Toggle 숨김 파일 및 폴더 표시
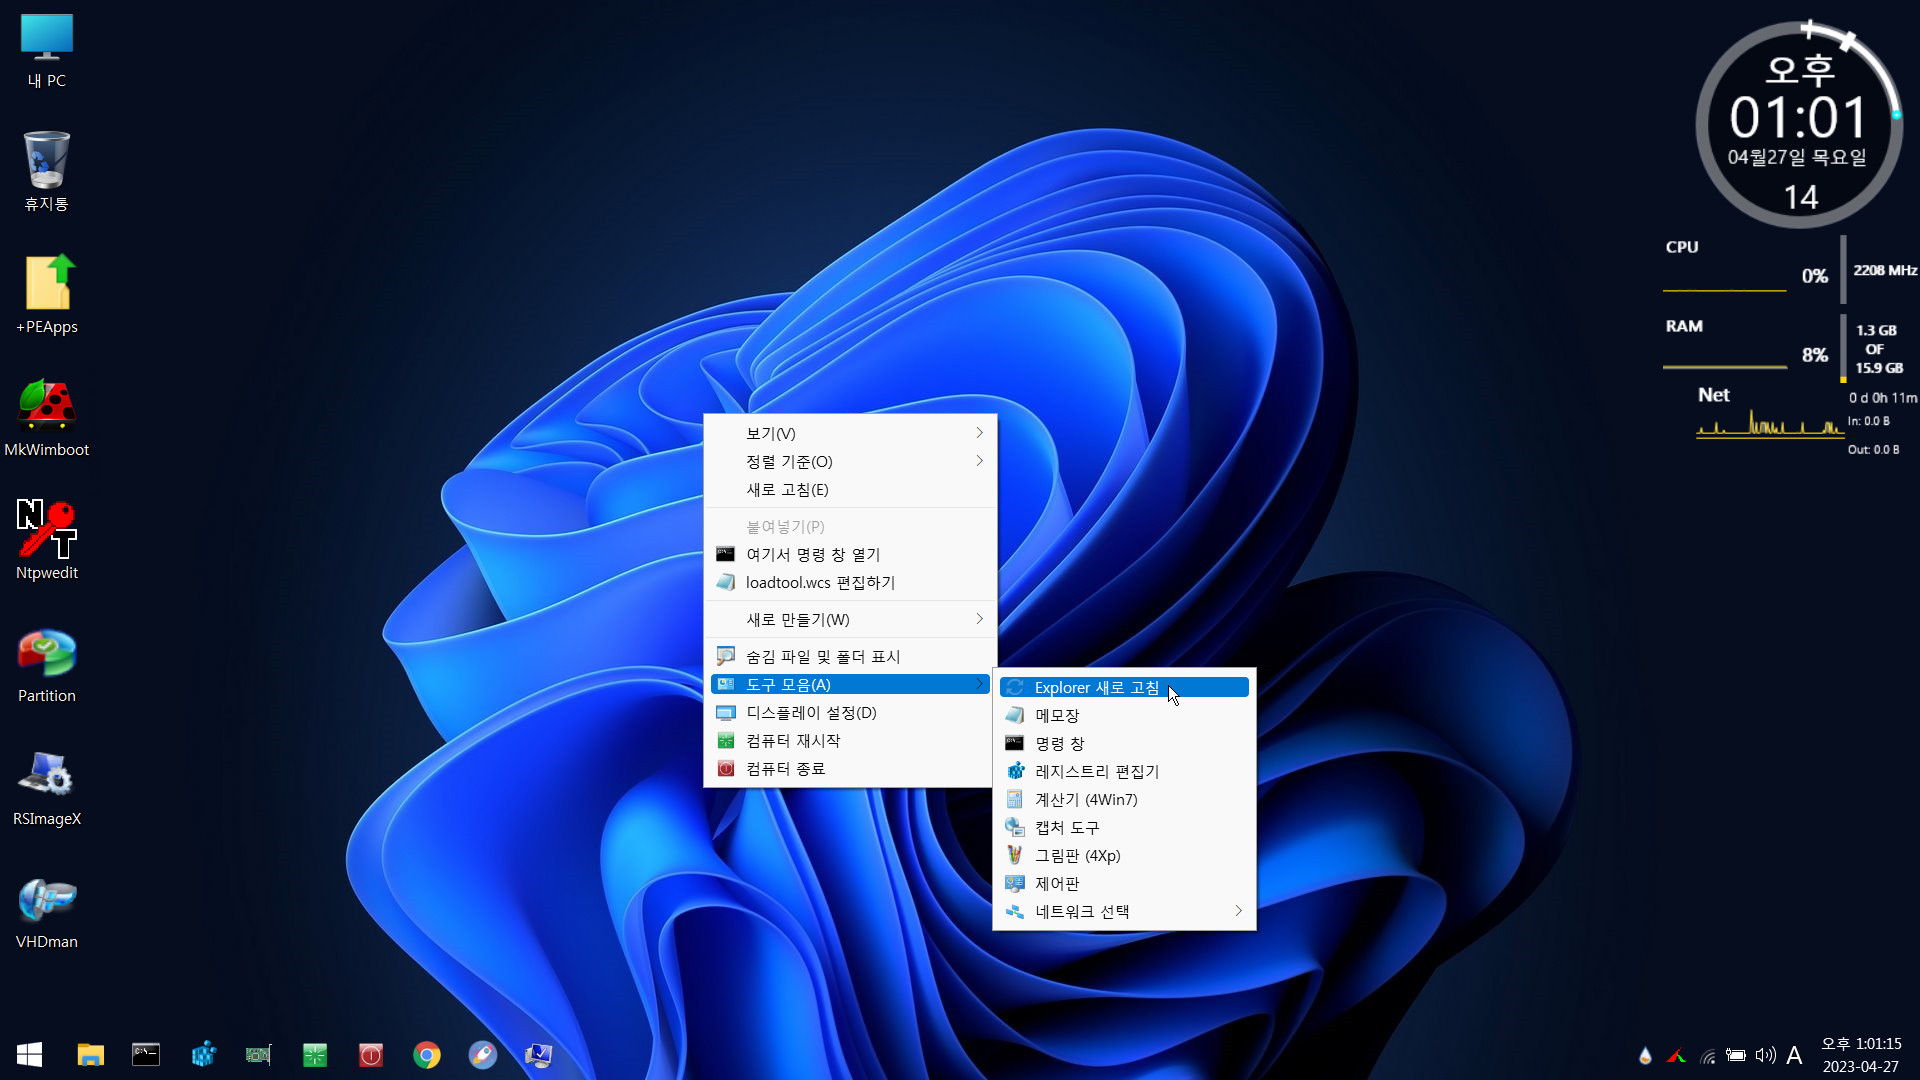This screenshot has width=1920, height=1080. (850, 656)
